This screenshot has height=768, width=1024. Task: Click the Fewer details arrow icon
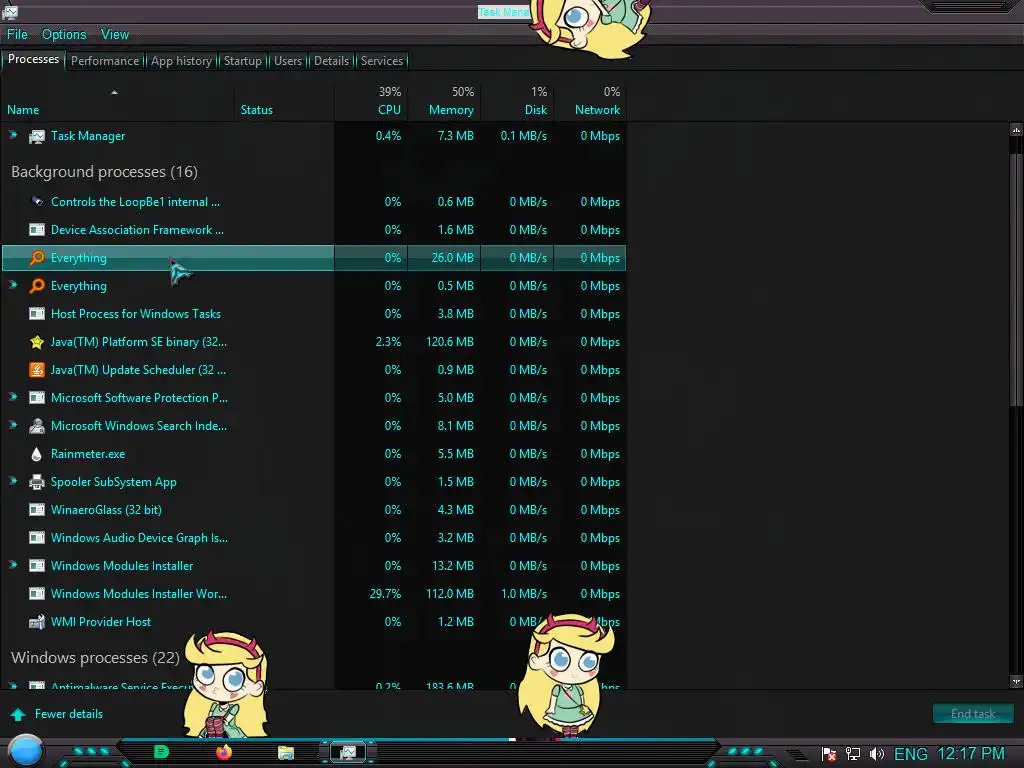pyautogui.click(x=18, y=714)
